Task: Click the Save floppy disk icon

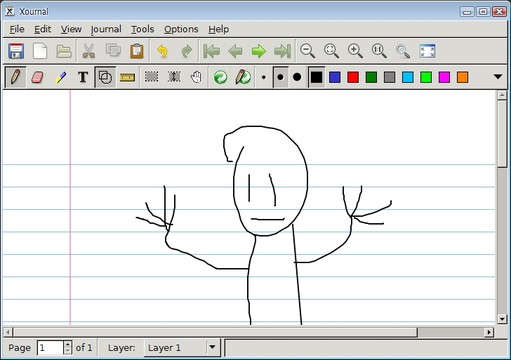Action: tap(16, 51)
